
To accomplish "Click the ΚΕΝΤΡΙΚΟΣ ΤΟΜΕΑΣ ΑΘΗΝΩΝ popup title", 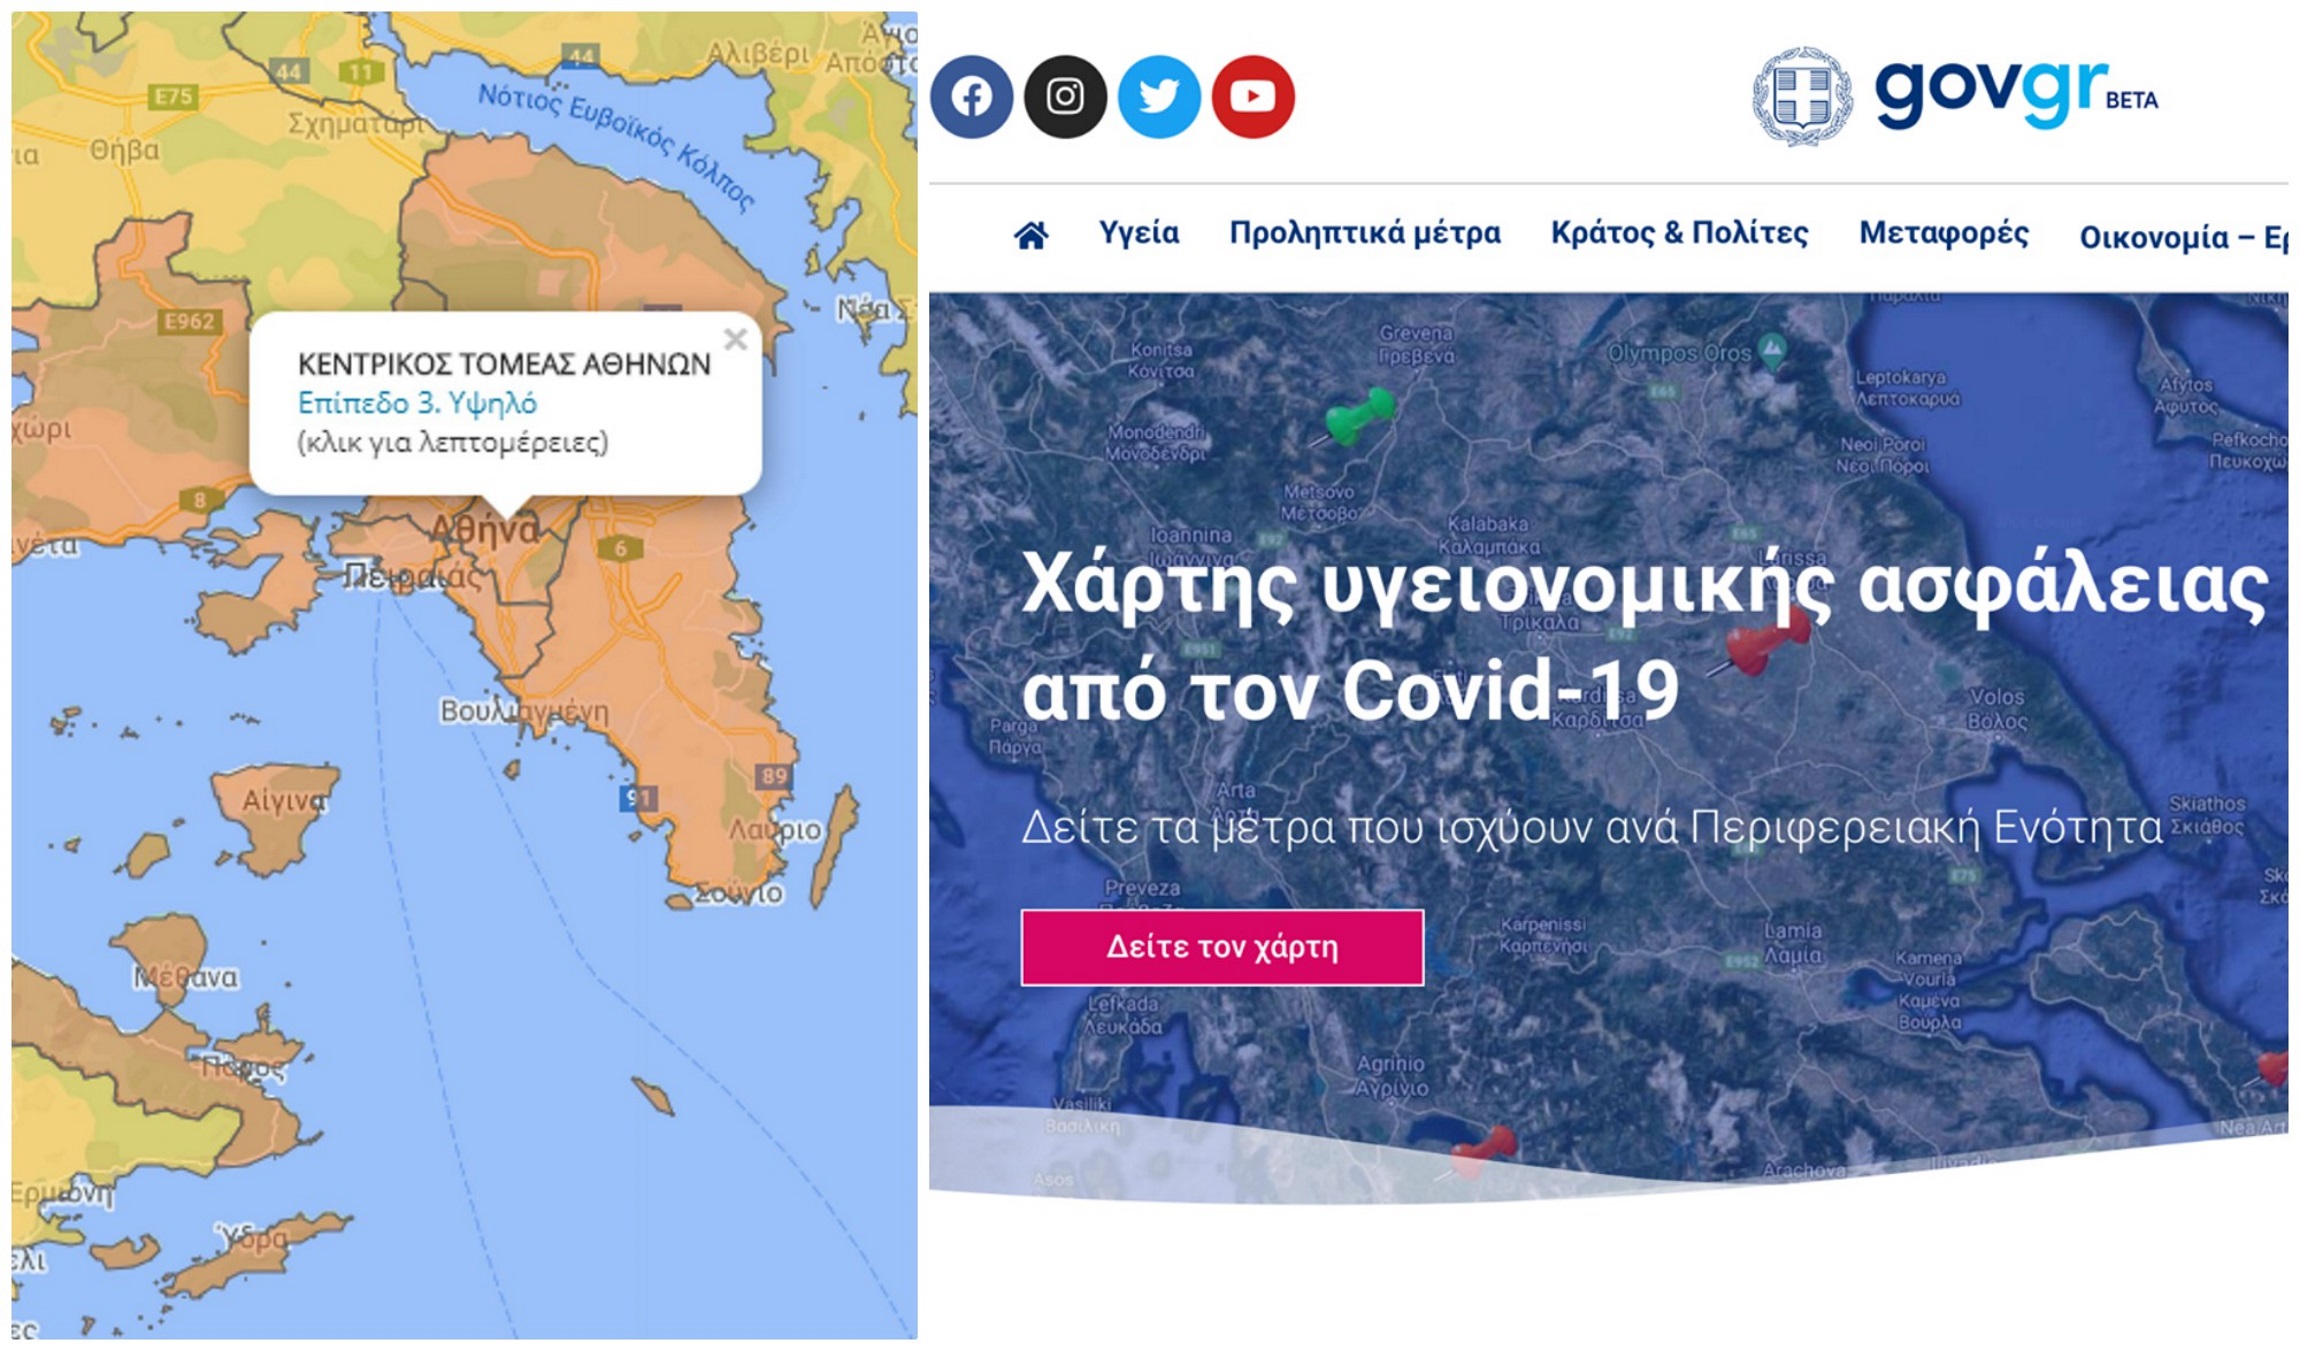I will pyautogui.click(x=504, y=364).
